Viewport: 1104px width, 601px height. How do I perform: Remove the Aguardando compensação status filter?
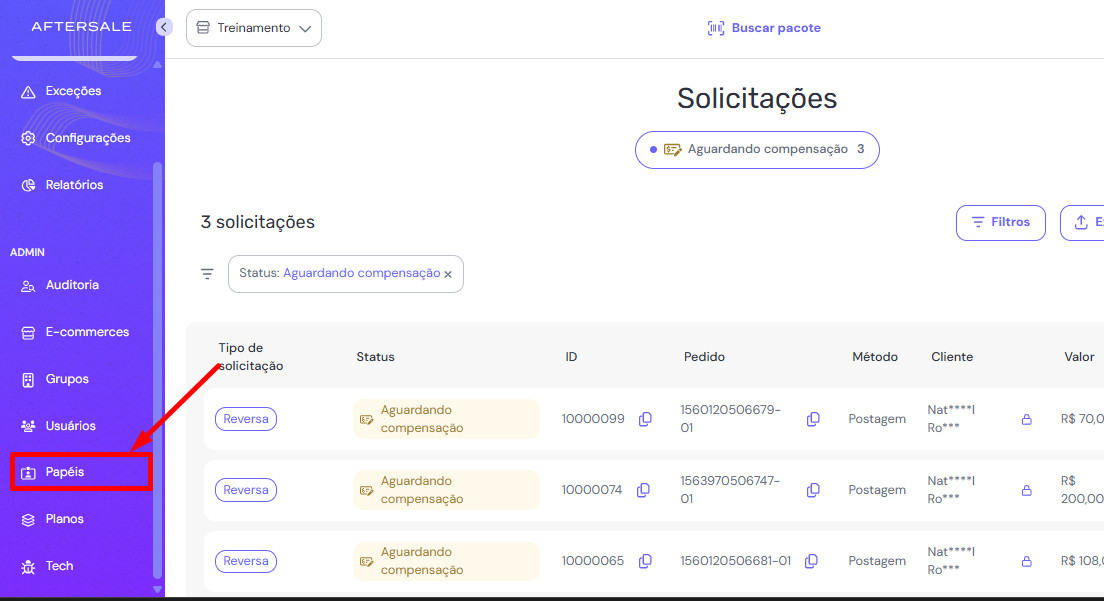[448, 274]
